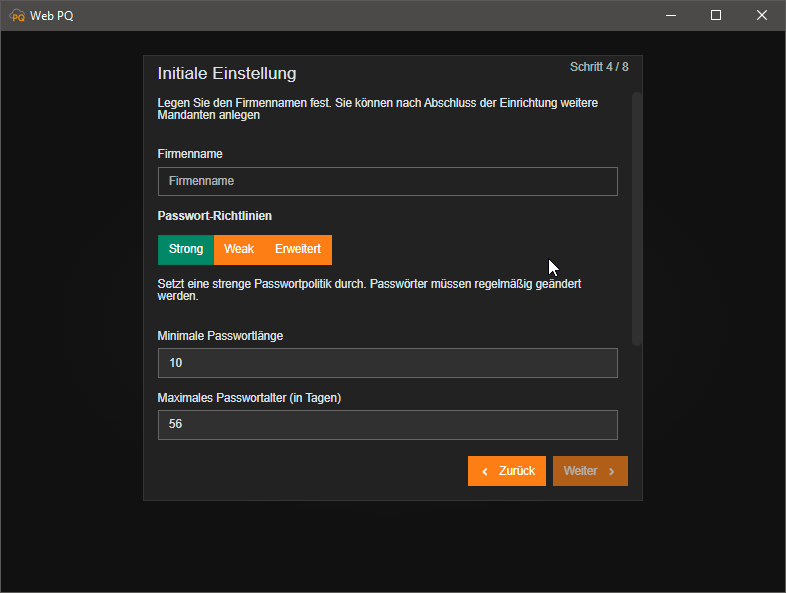The image size is (786, 593).
Task: Click the right chevron icon on Weiter
Action: point(611,471)
